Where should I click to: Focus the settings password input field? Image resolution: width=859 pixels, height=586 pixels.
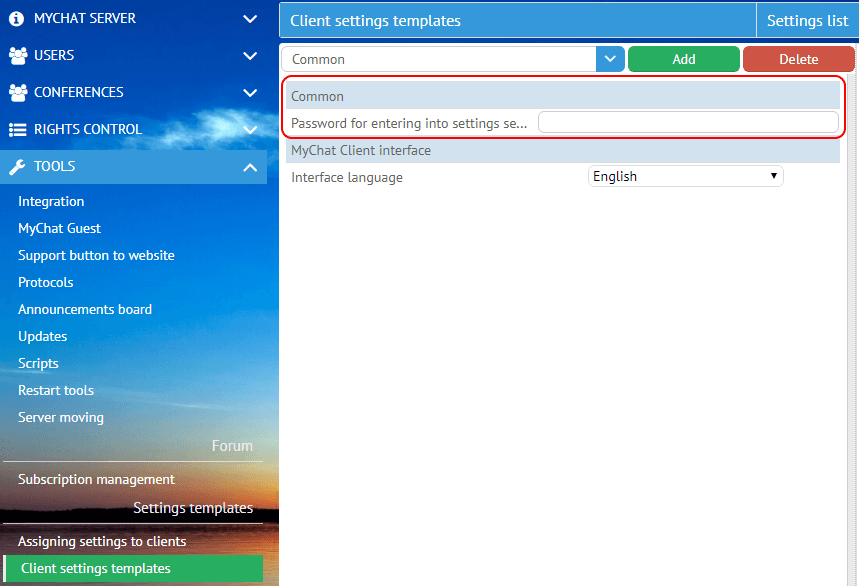pos(688,122)
